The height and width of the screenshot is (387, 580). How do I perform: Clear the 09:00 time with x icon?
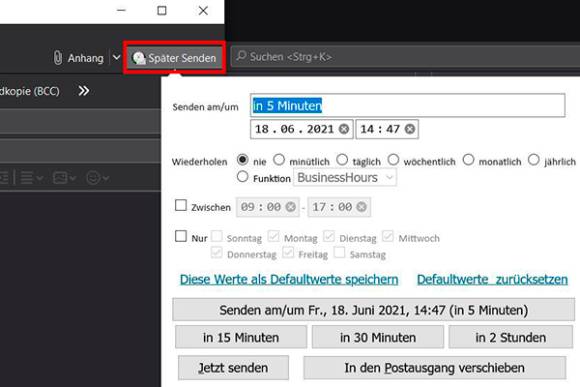[x=290, y=207]
